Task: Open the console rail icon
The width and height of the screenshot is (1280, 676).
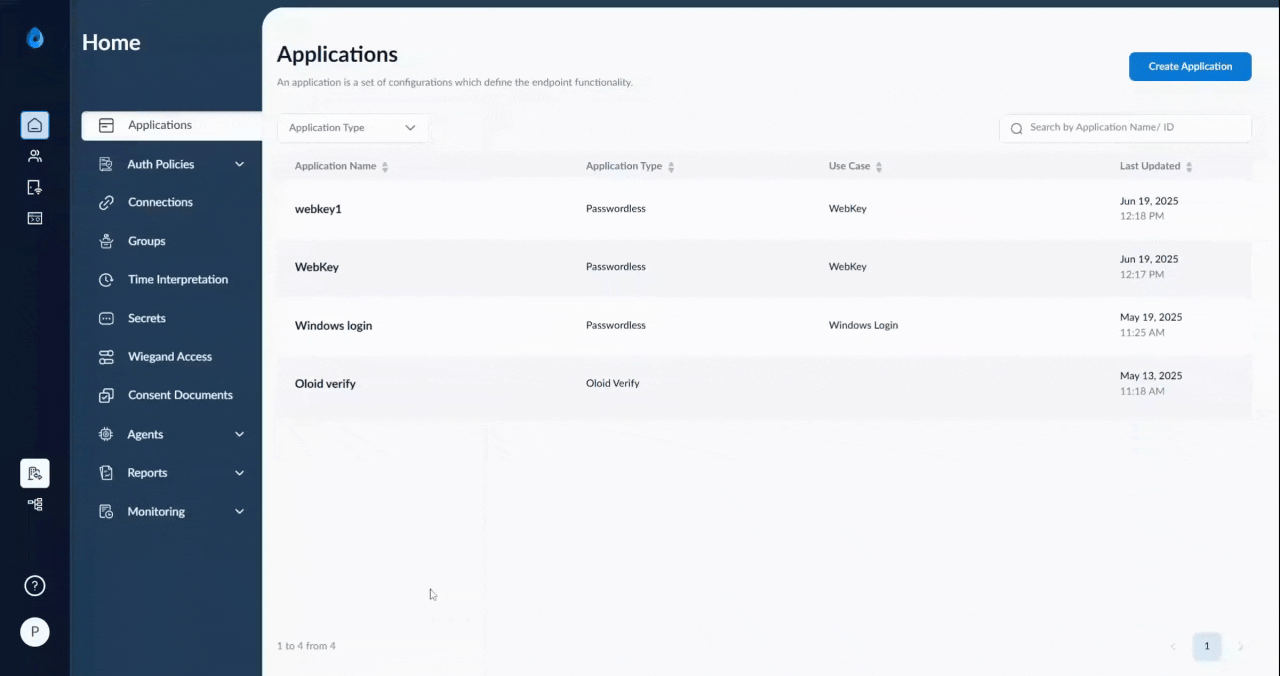Action: [35, 218]
